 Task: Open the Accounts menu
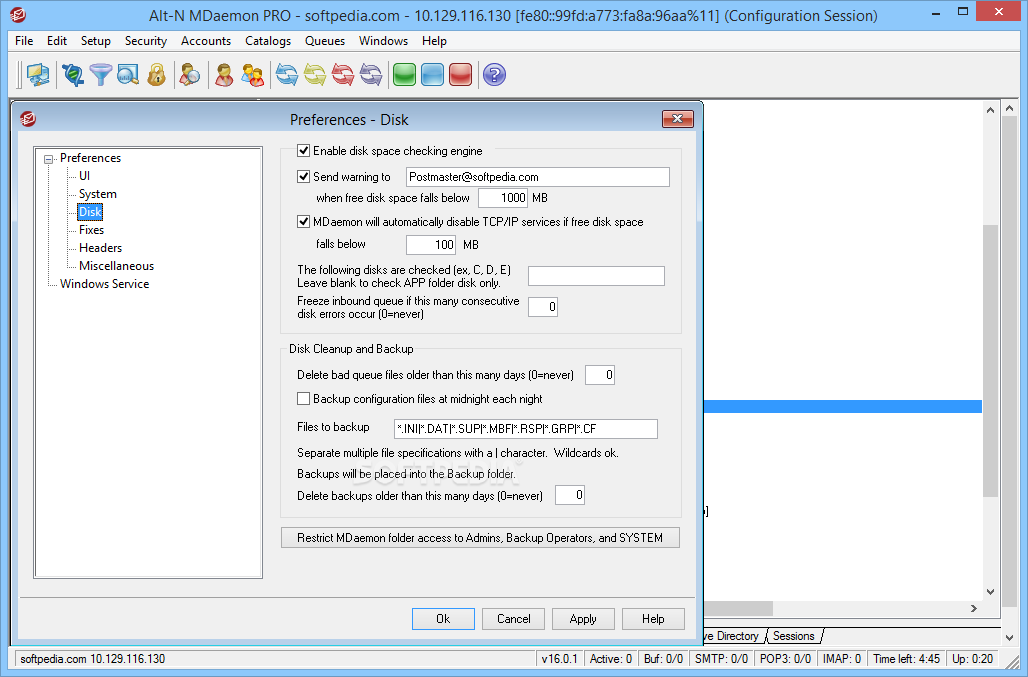click(206, 41)
